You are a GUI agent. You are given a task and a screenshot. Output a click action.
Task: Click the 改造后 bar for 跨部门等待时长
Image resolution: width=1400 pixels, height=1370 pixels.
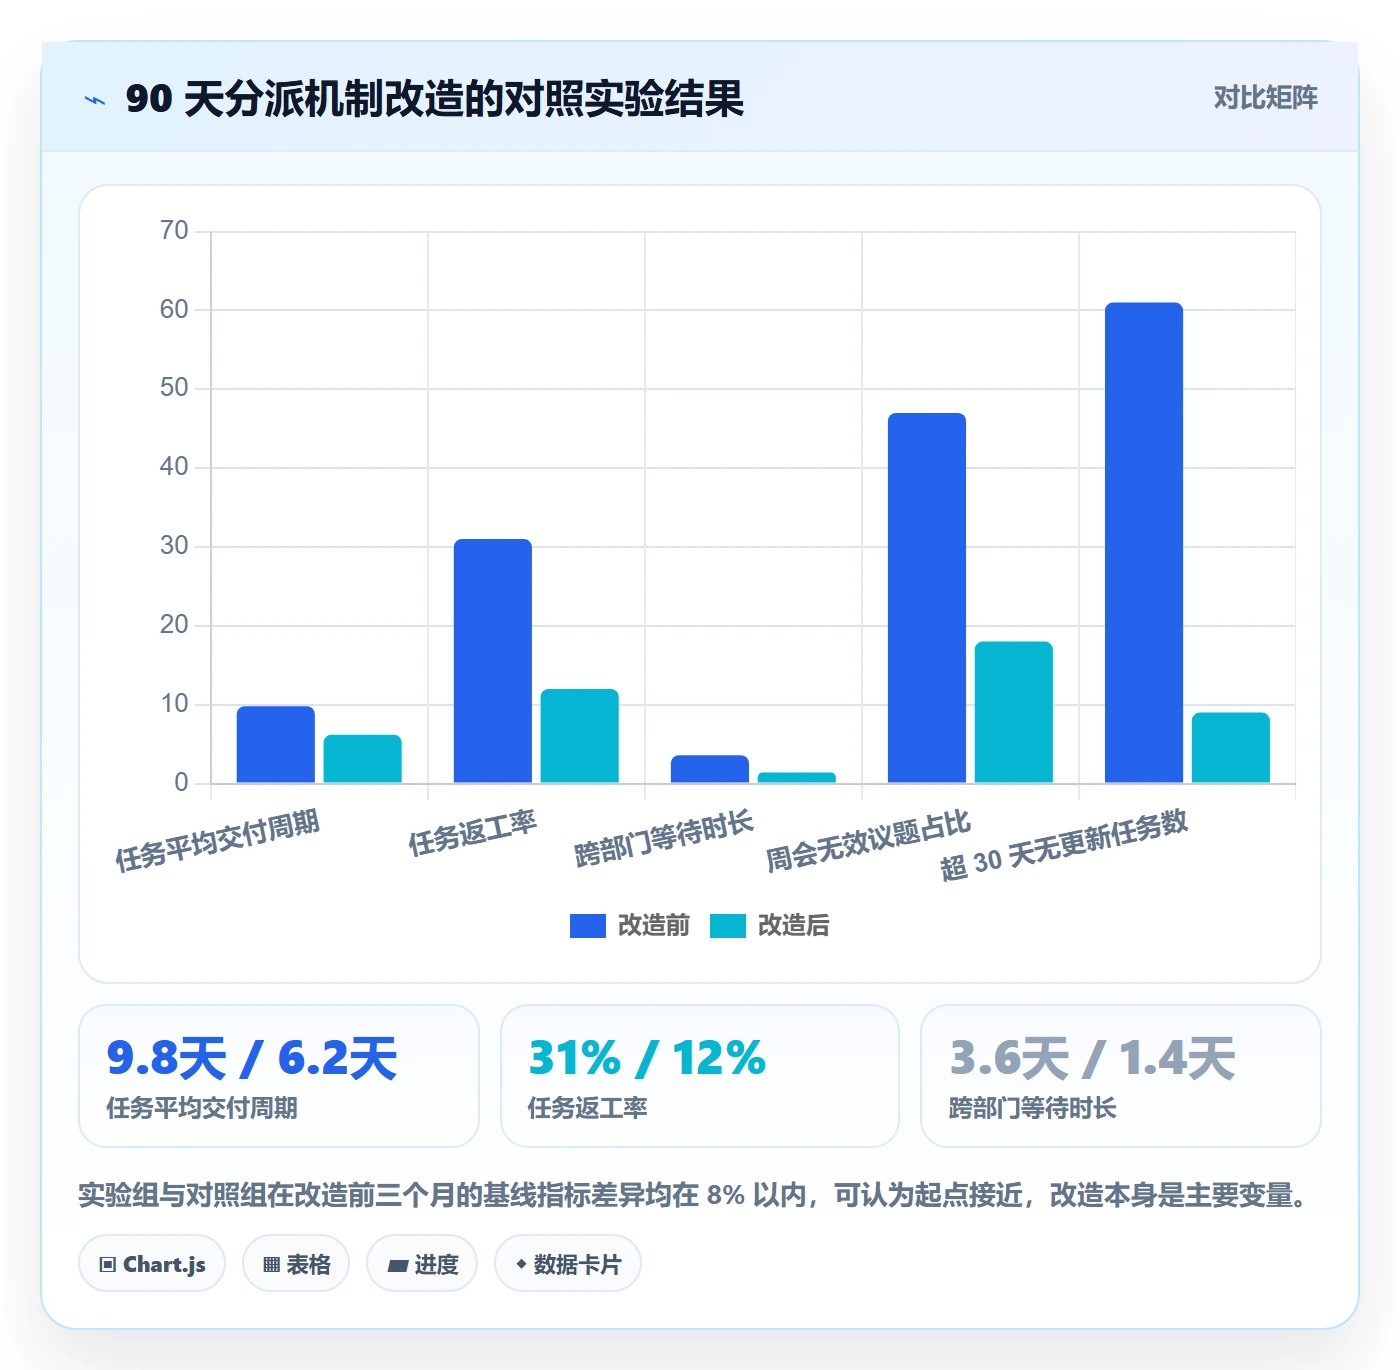pos(797,778)
